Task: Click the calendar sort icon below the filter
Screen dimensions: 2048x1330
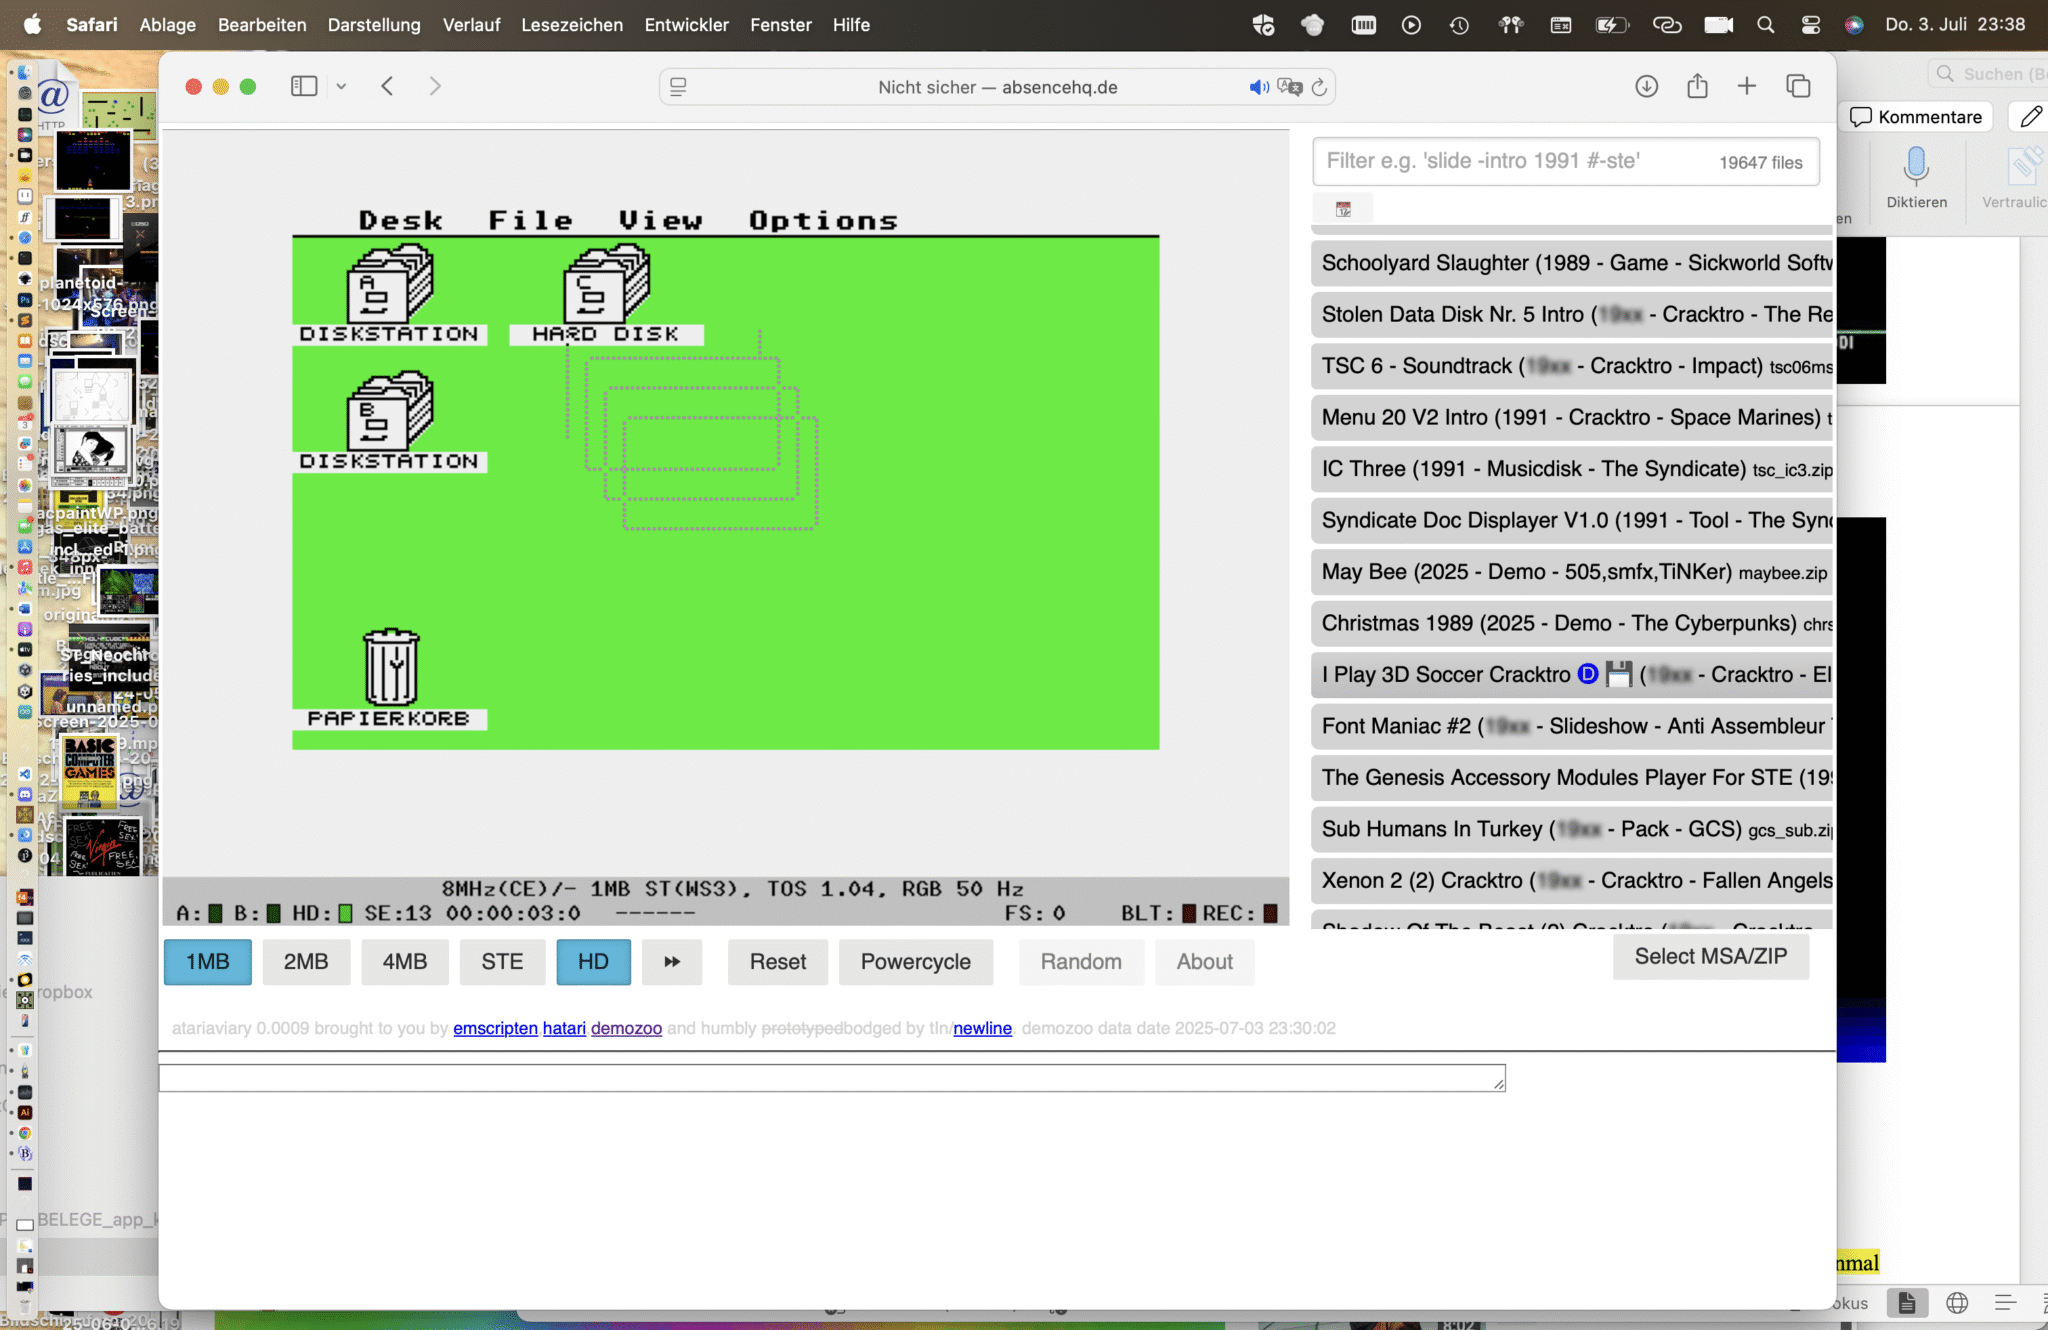Action: click(x=1343, y=209)
